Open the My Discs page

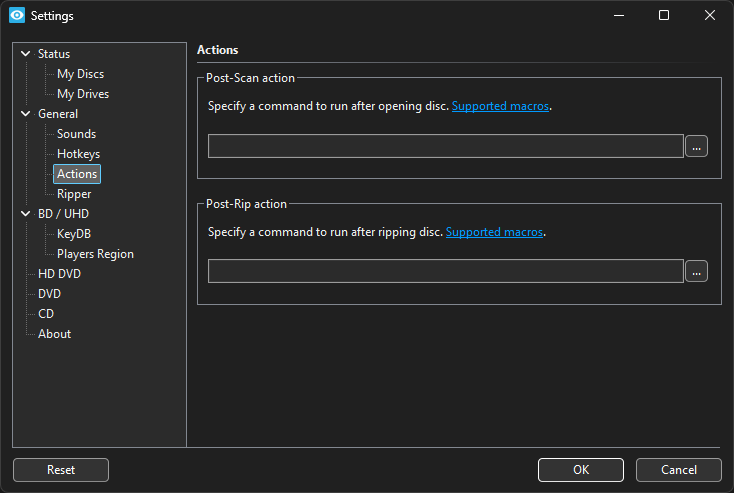coord(81,74)
